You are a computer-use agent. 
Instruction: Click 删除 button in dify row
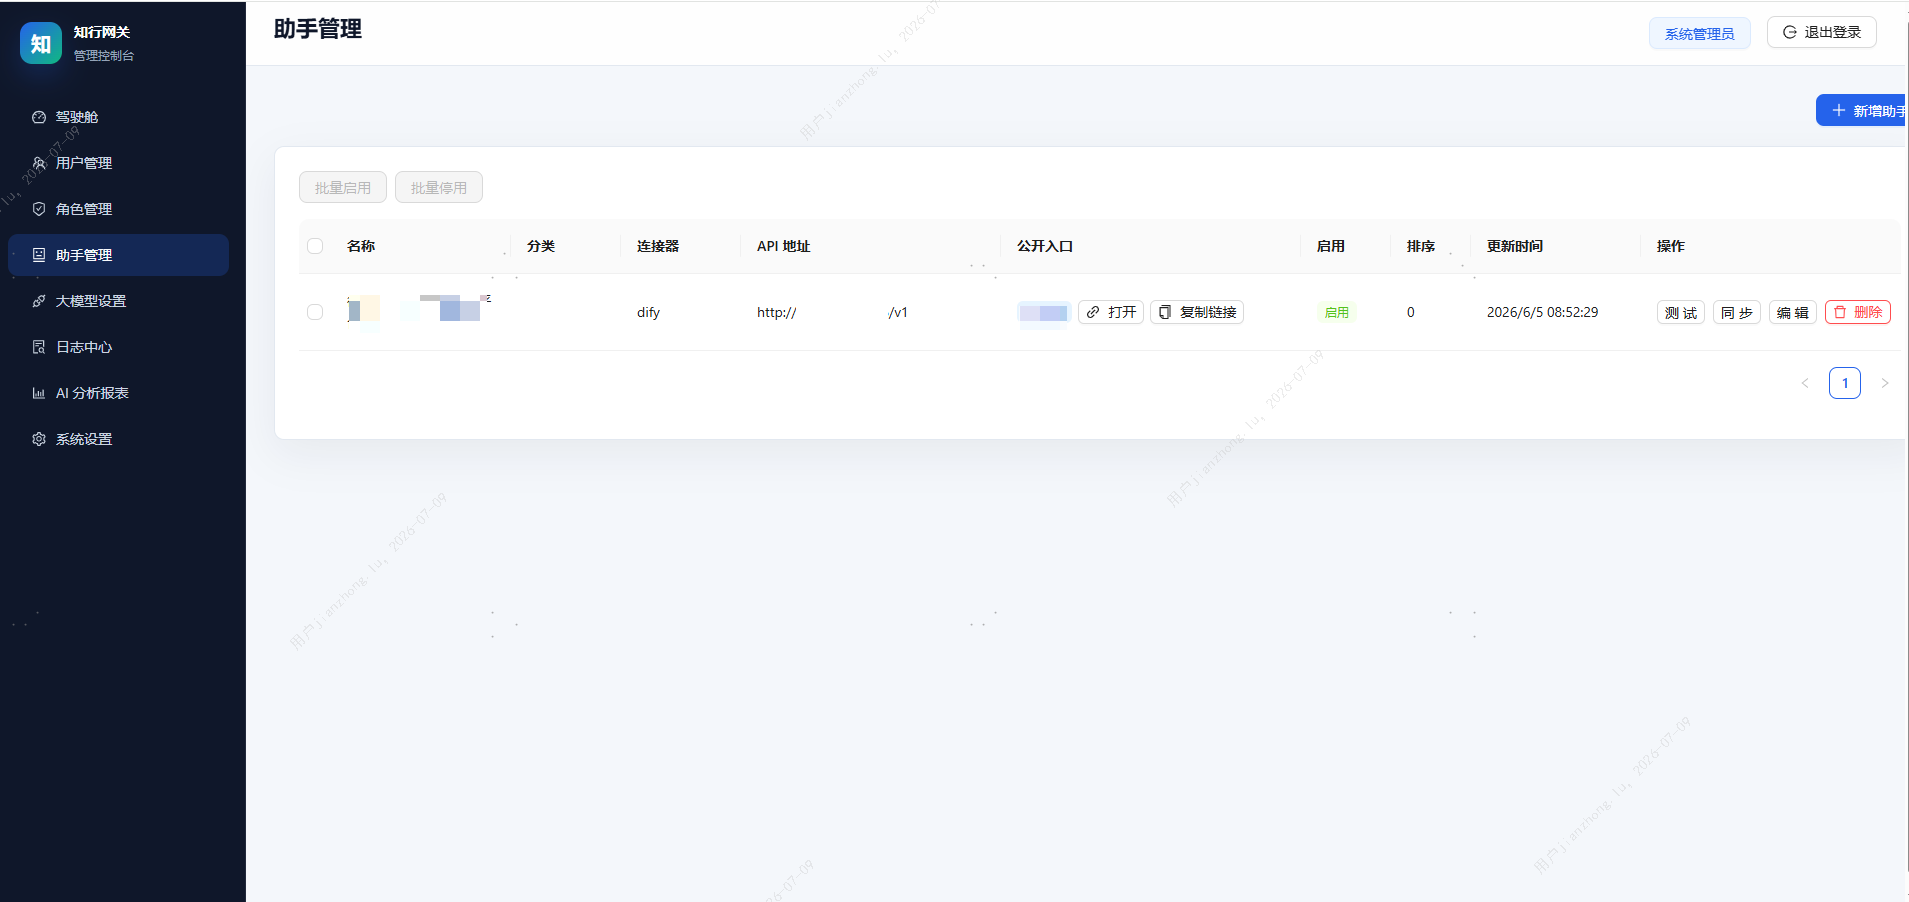[1858, 312]
